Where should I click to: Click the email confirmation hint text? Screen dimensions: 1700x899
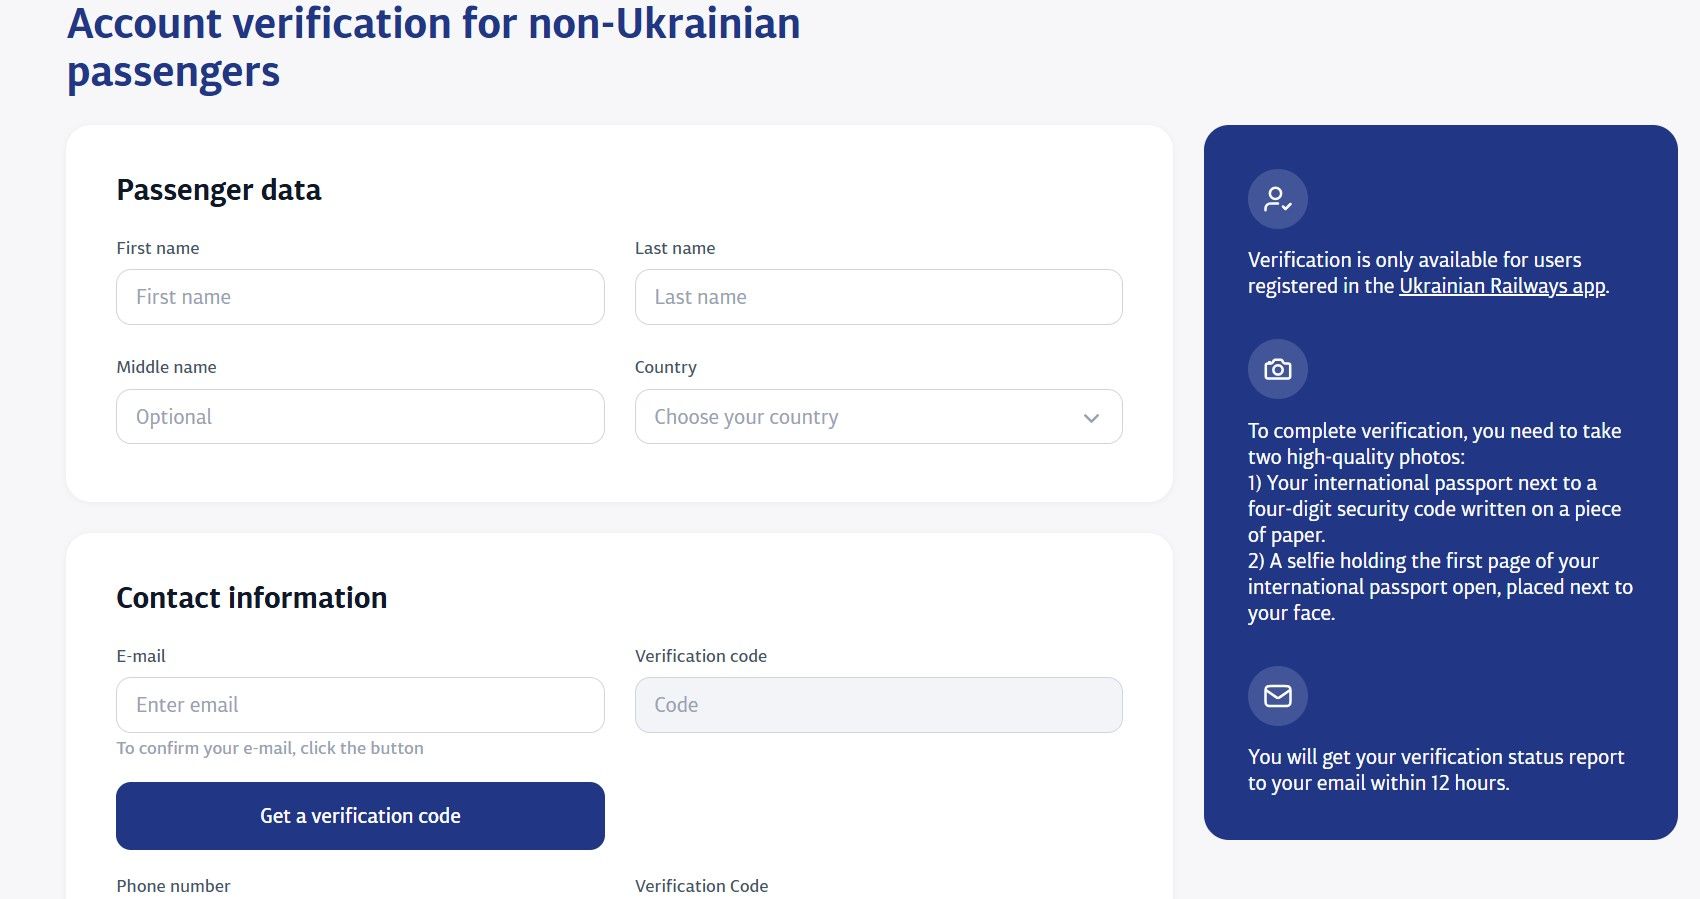click(x=270, y=748)
